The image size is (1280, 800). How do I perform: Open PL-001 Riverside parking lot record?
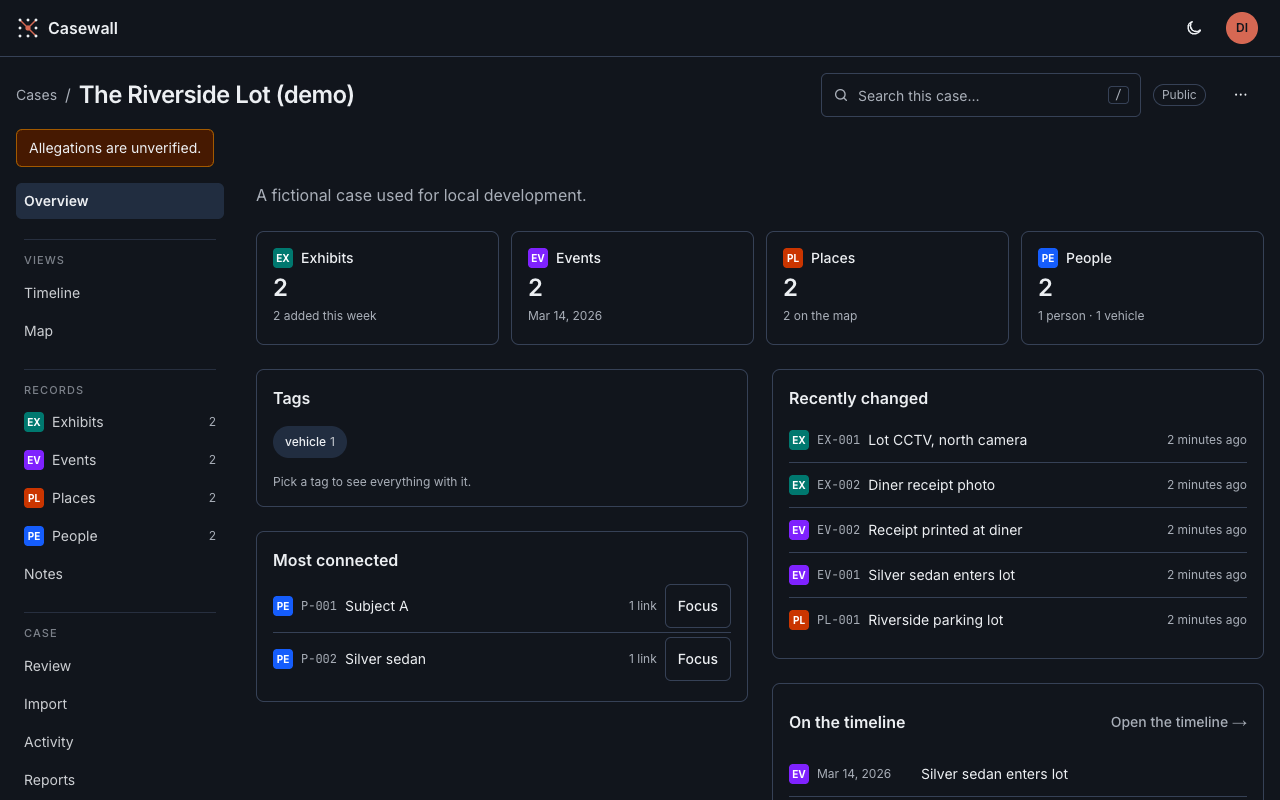1018,620
